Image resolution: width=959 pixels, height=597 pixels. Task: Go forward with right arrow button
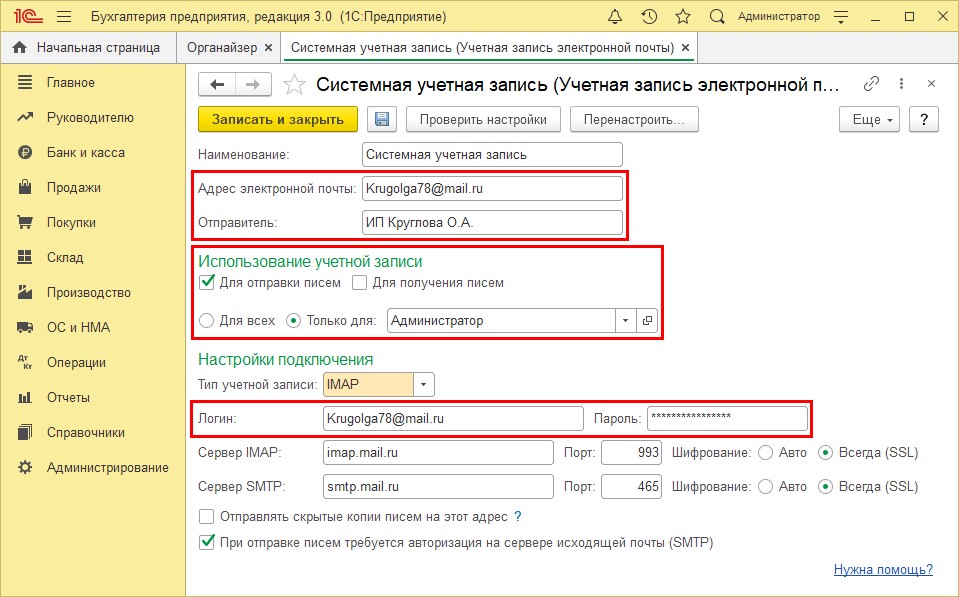point(253,84)
